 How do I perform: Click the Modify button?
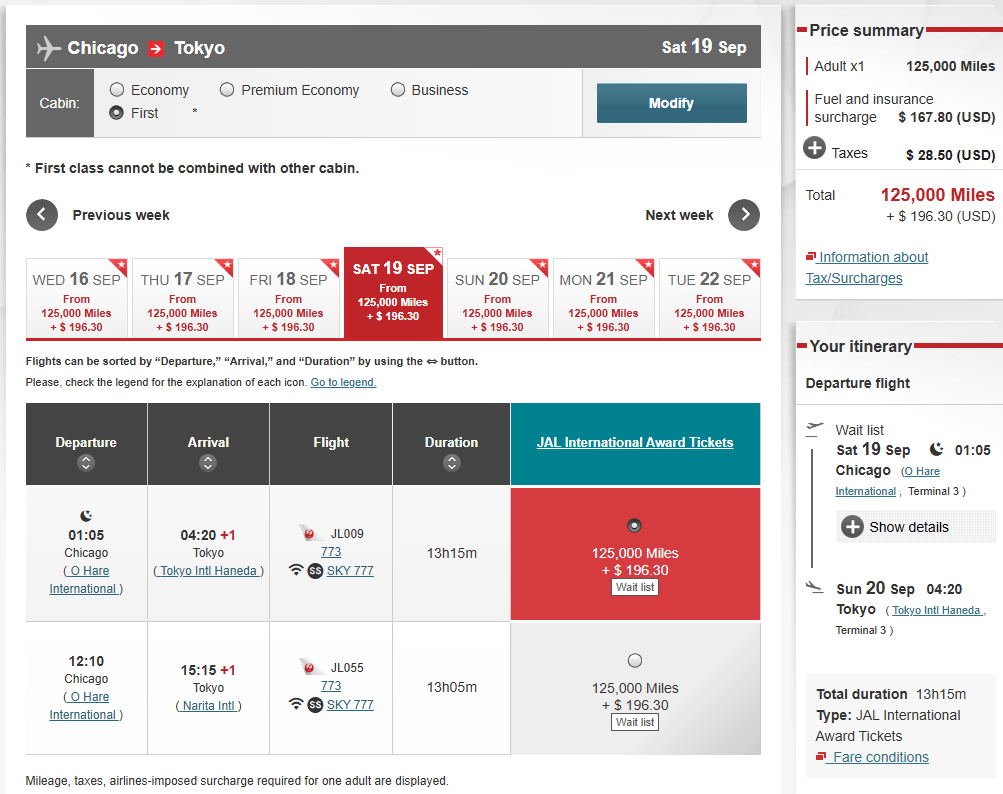pyautogui.click(x=672, y=103)
